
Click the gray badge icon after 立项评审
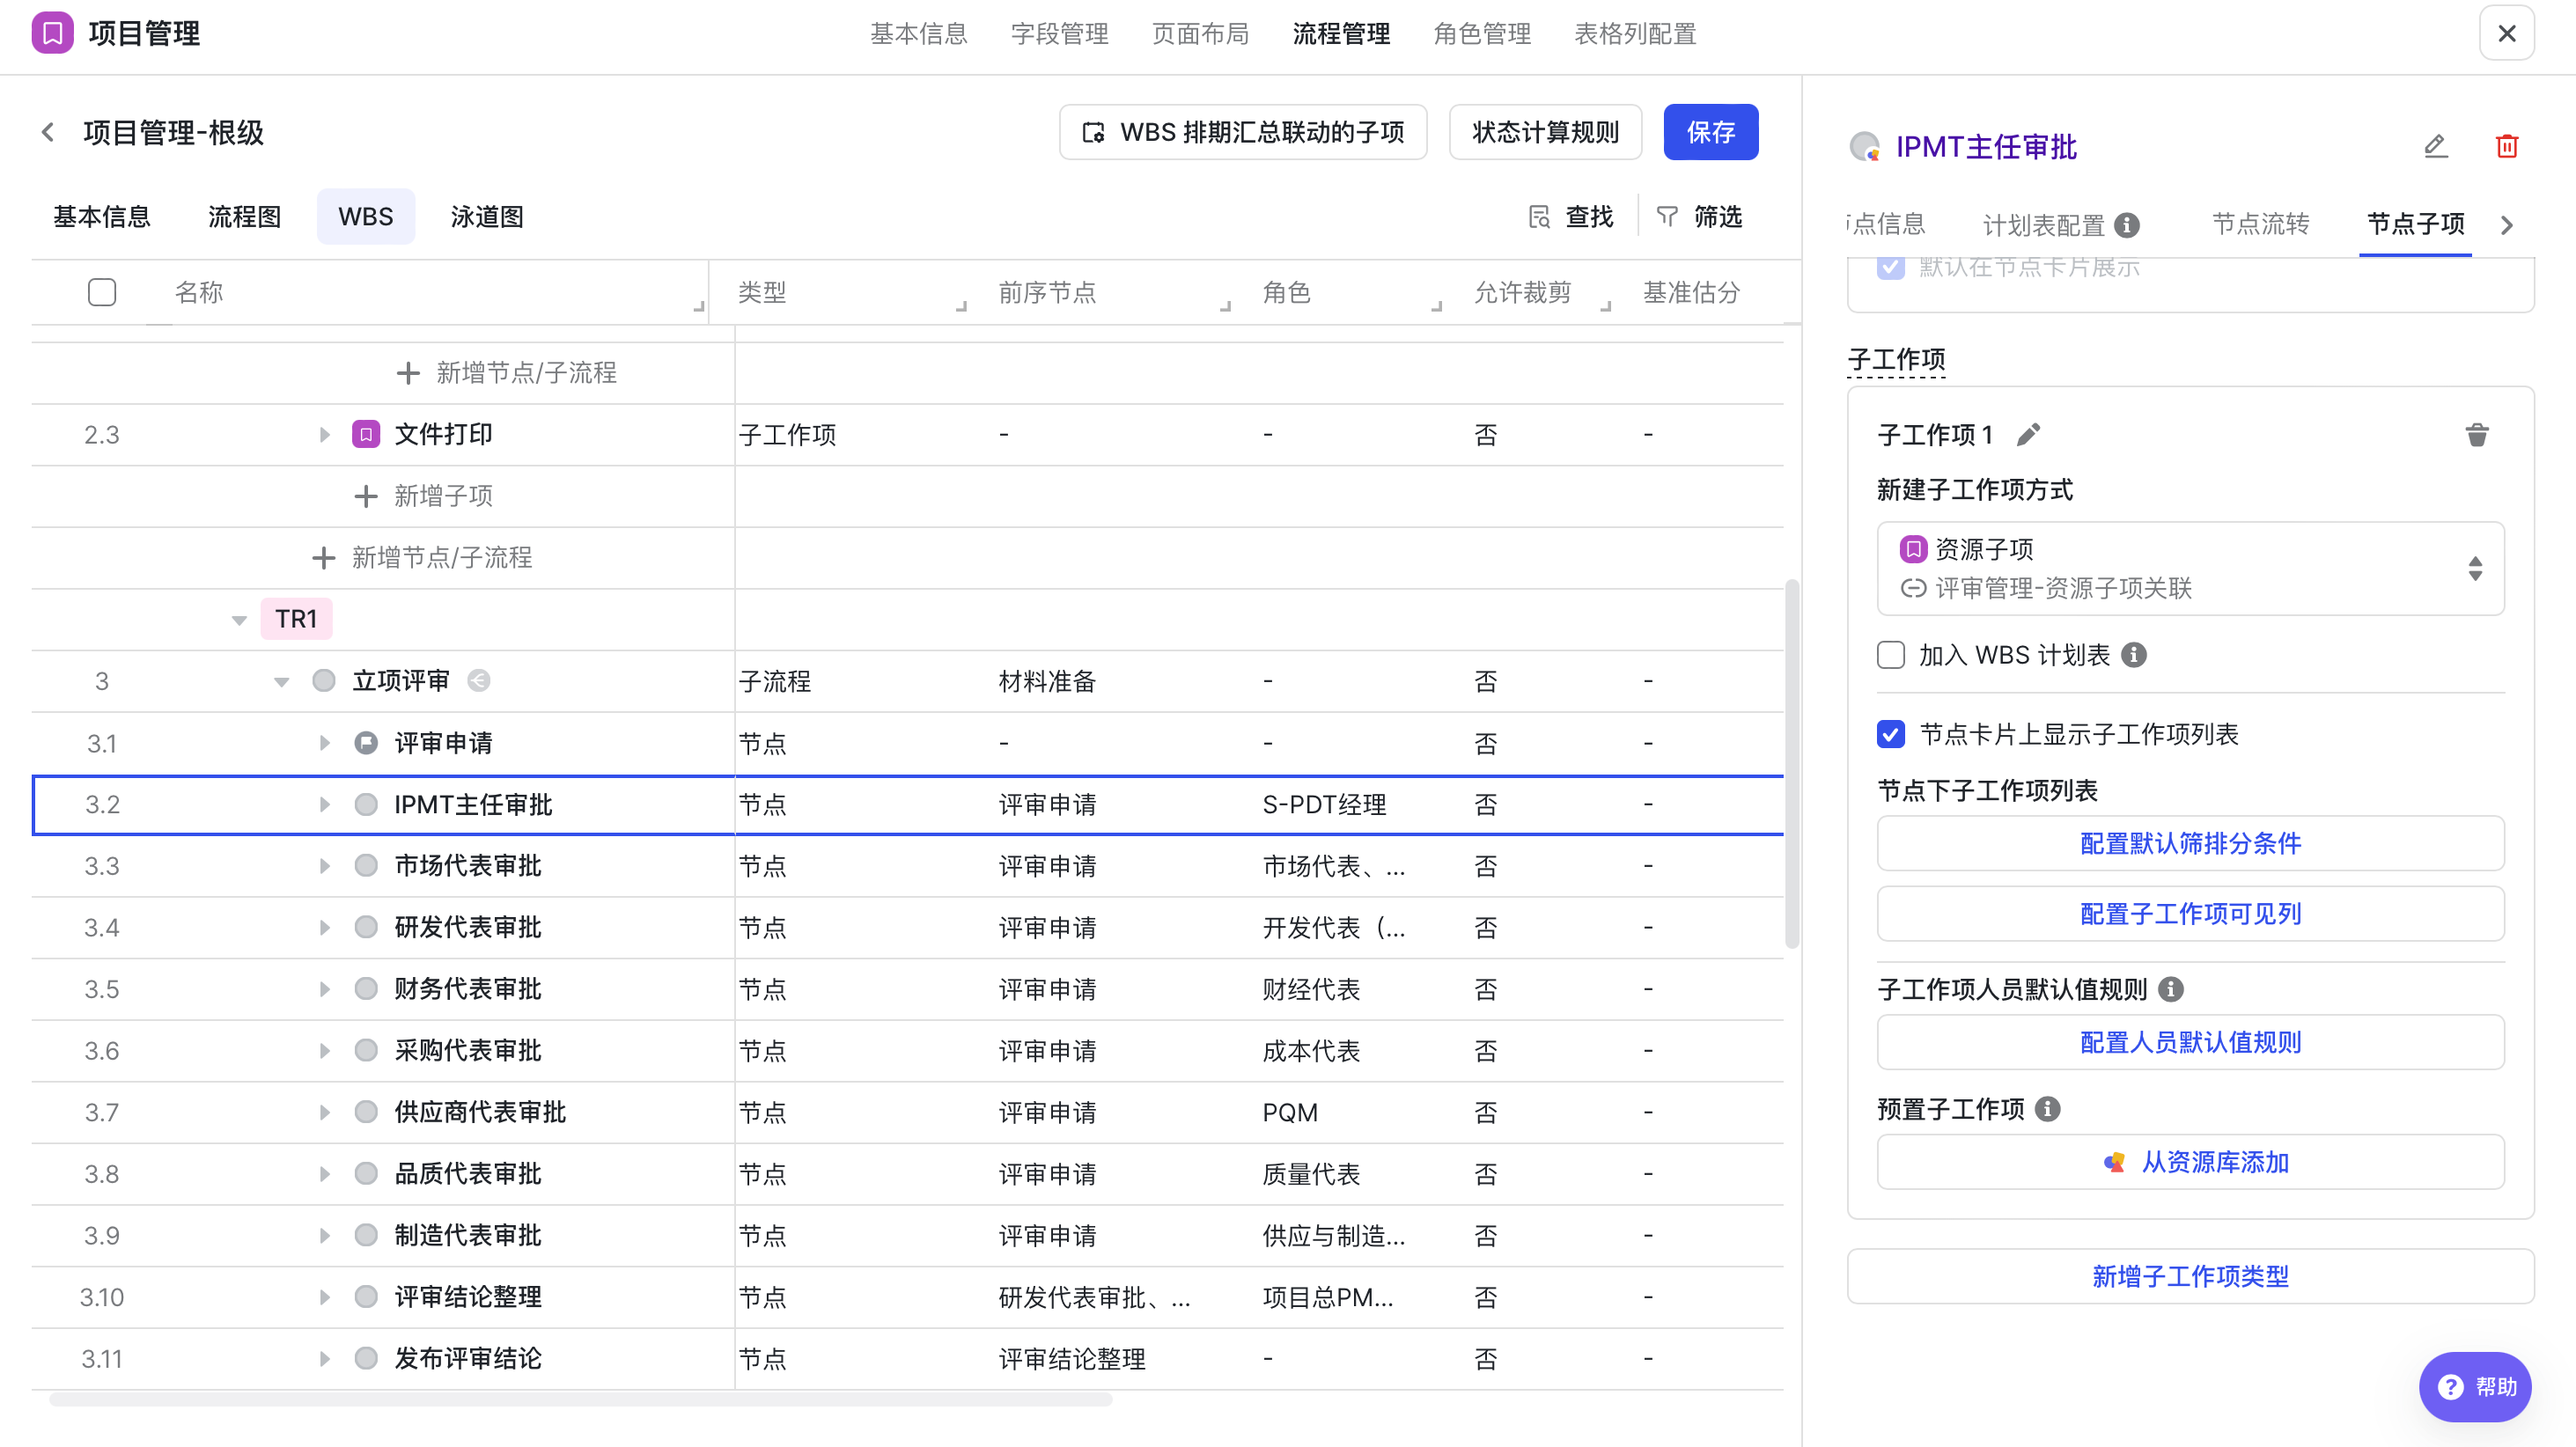pos(479,681)
